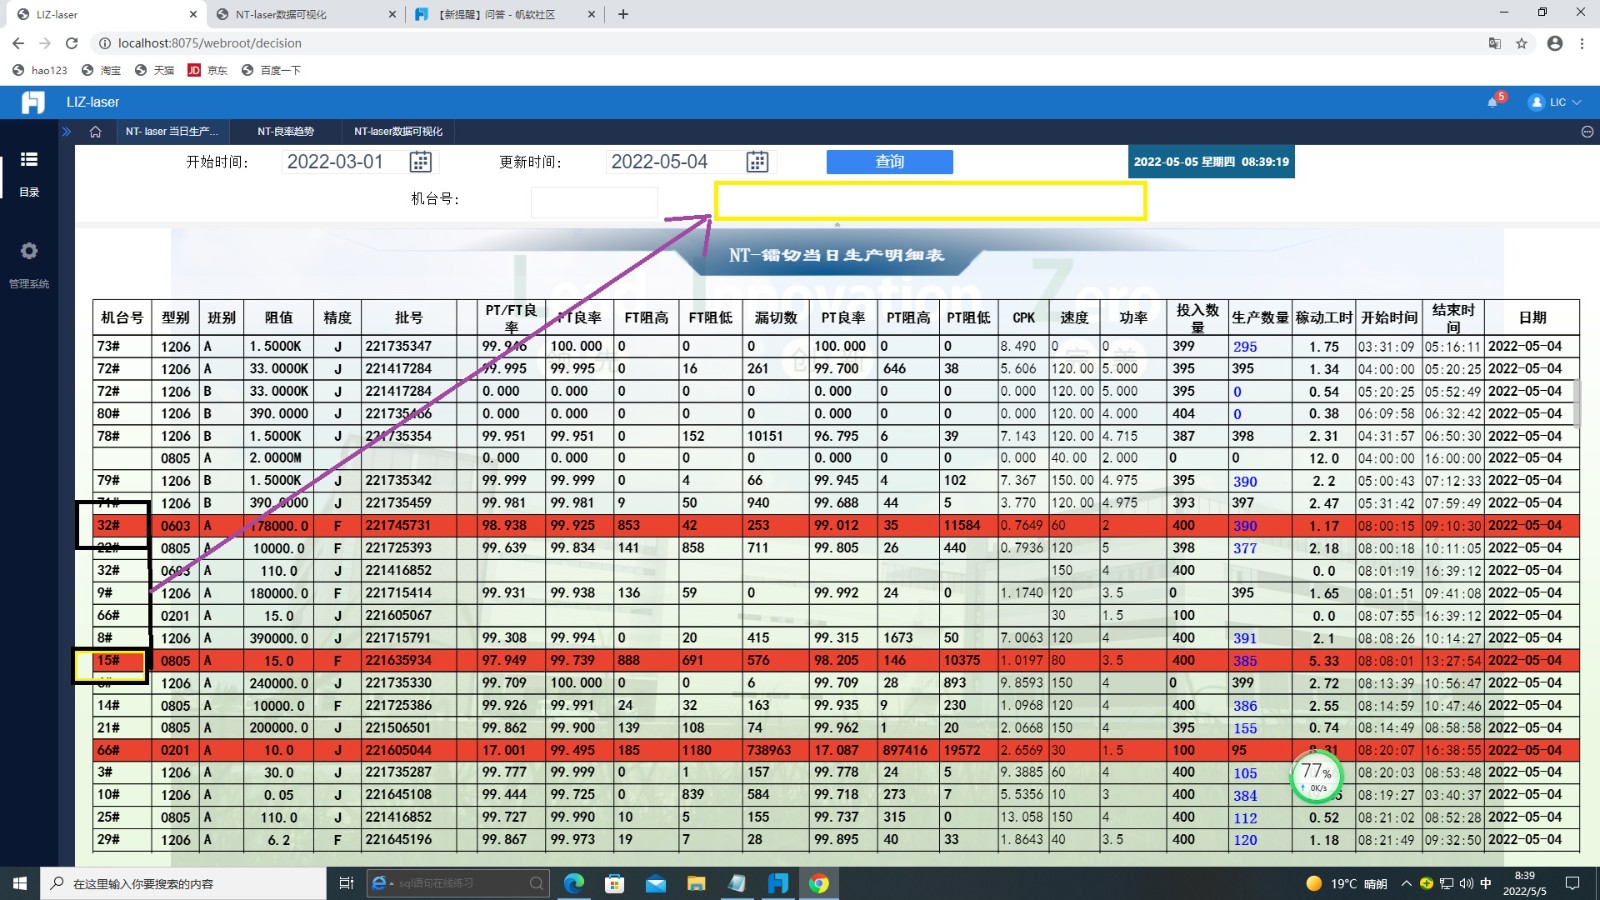1600x900 pixels.
Task: Open Mail app from taskbar
Action: pos(656,883)
